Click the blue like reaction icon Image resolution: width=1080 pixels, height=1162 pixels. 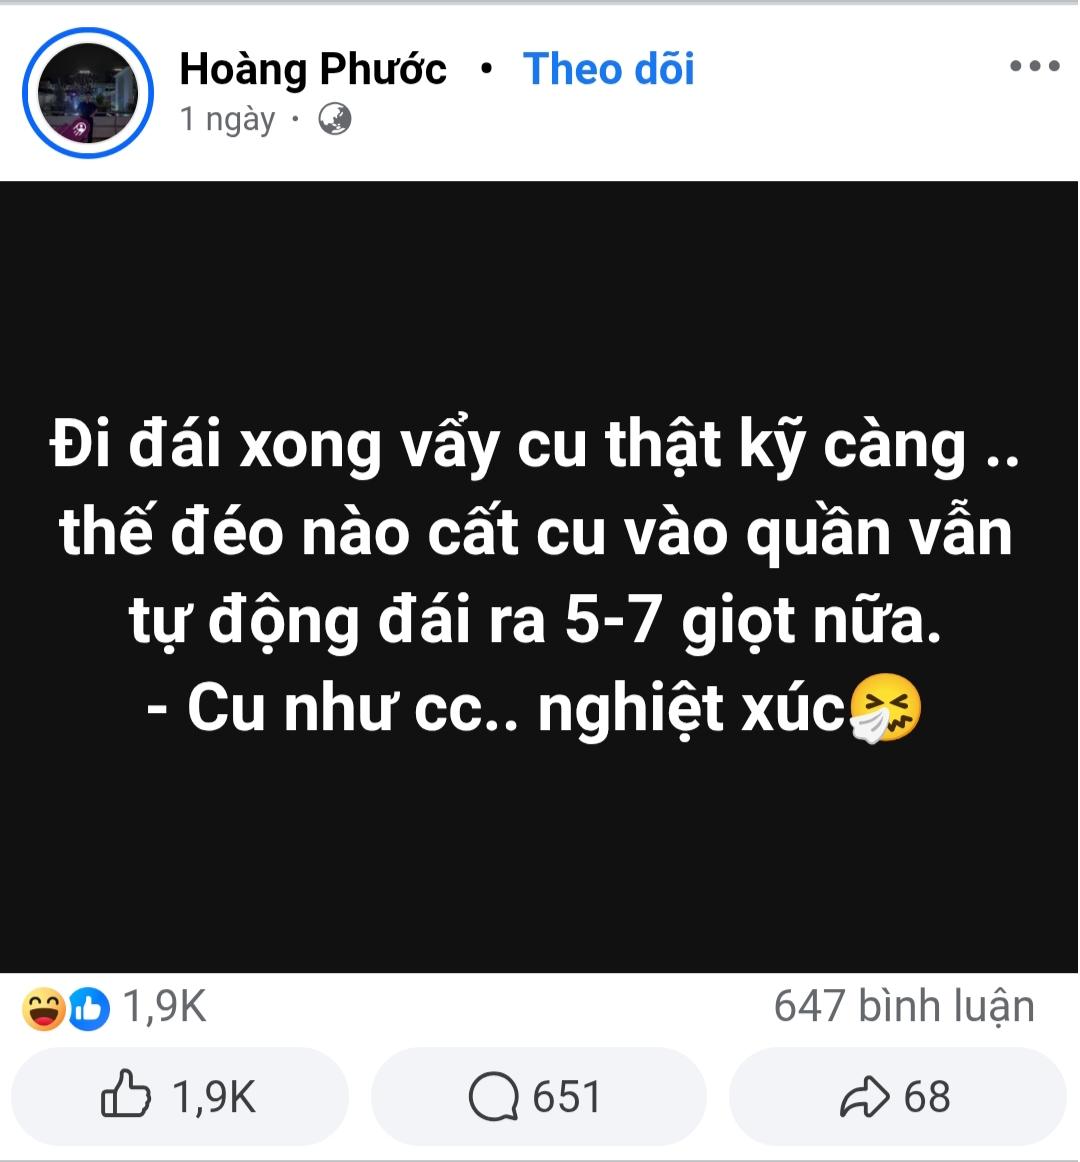[89, 1009]
